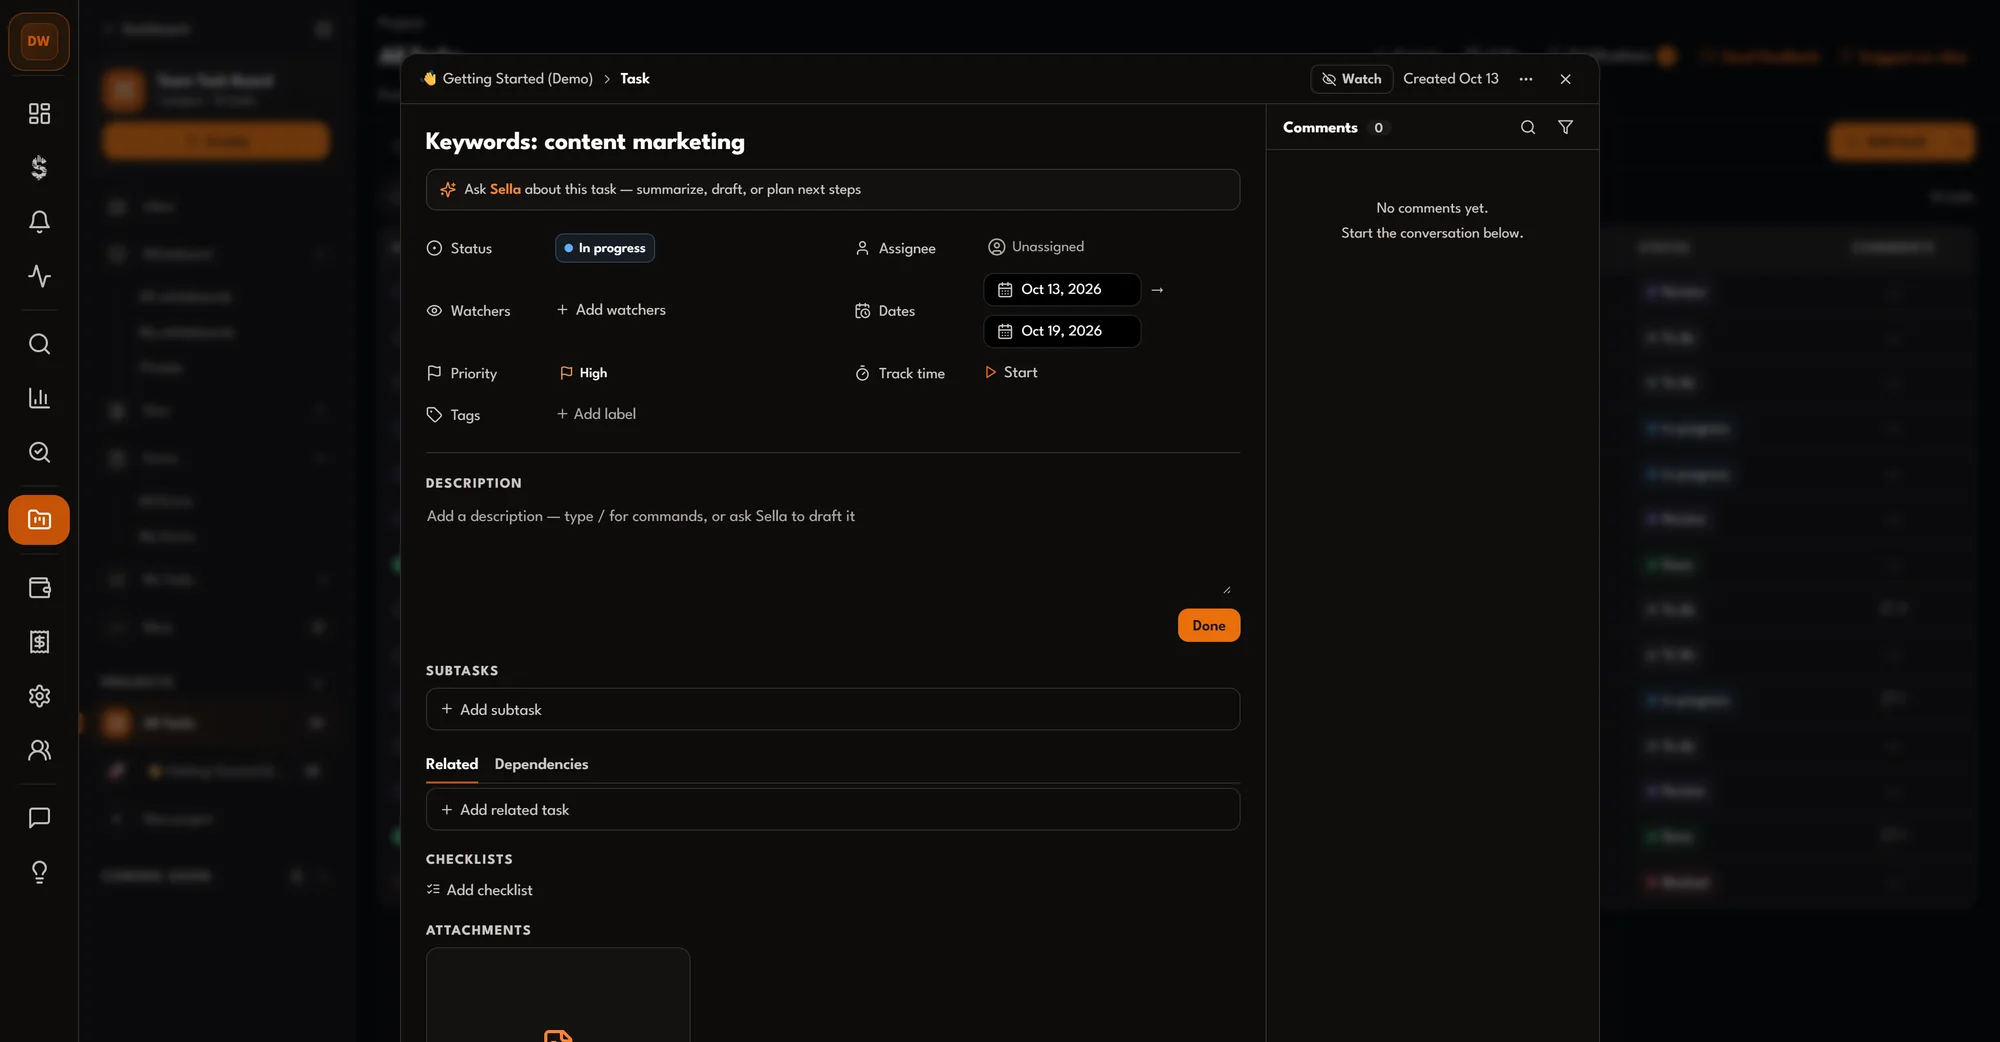Start time tracking for this task

1011,372
